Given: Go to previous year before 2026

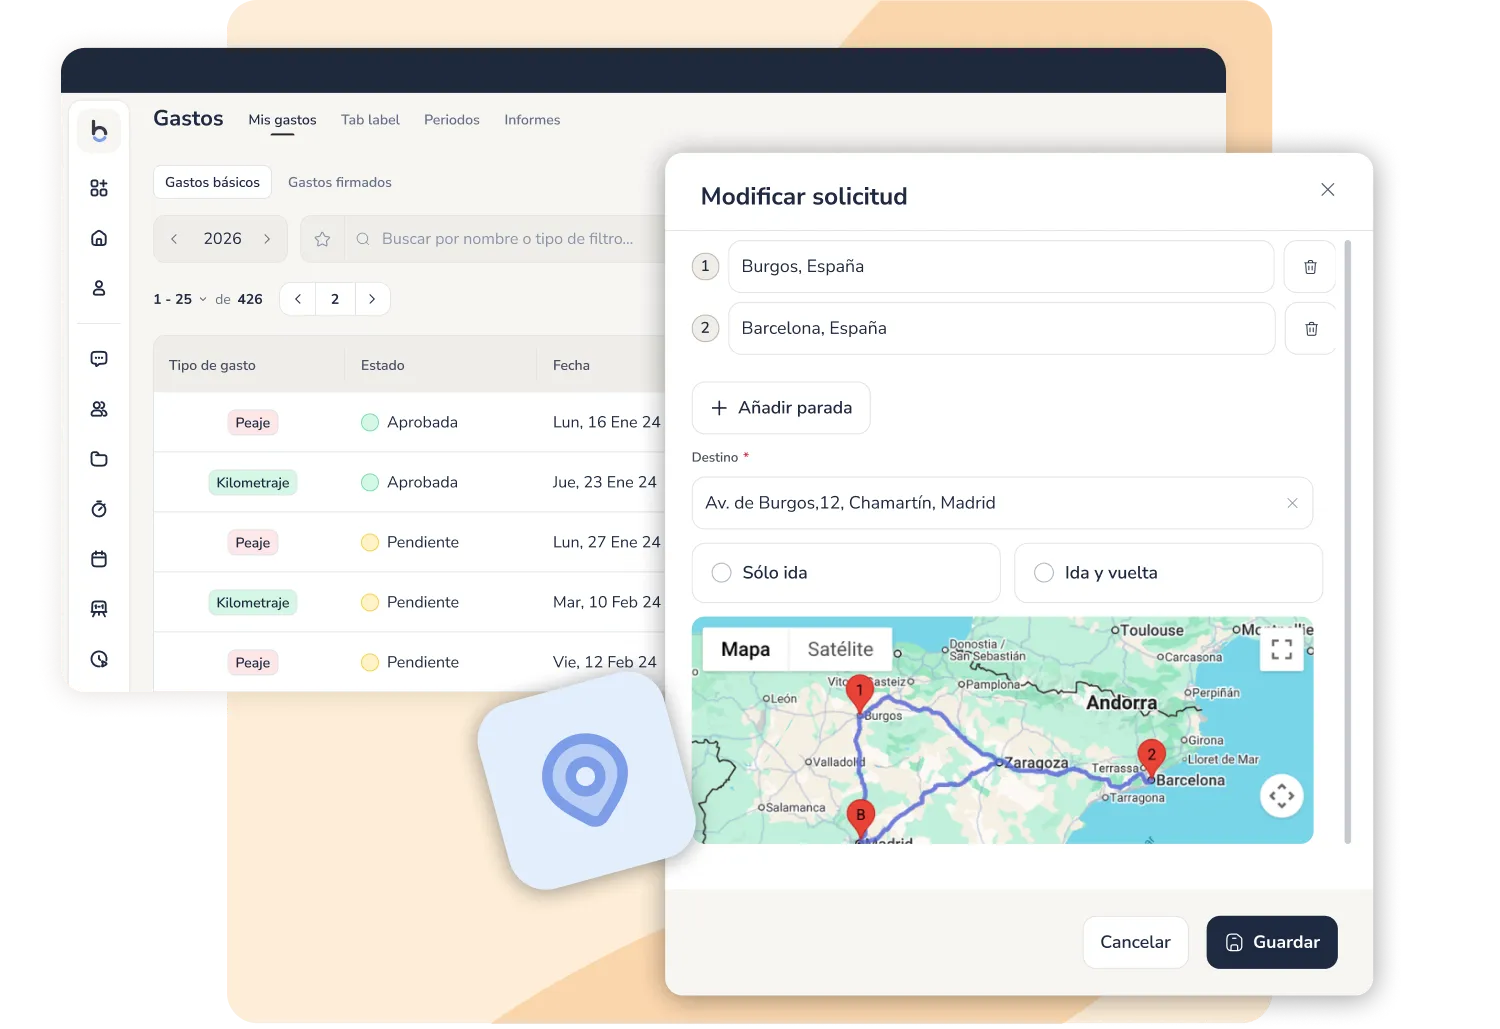Looking at the screenshot, I should tap(174, 239).
